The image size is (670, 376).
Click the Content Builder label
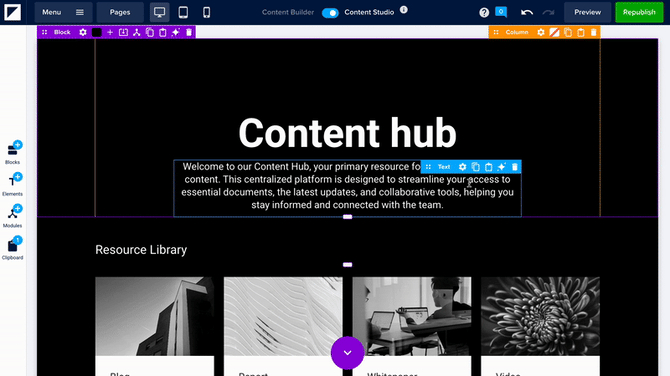click(x=288, y=12)
